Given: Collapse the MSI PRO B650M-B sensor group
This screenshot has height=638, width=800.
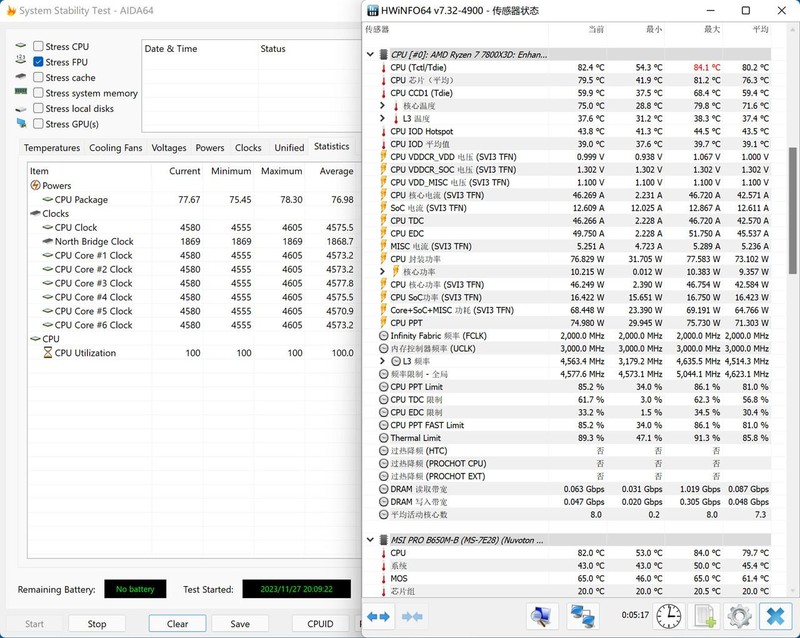Looking at the screenshot, I should click(369, 540).
